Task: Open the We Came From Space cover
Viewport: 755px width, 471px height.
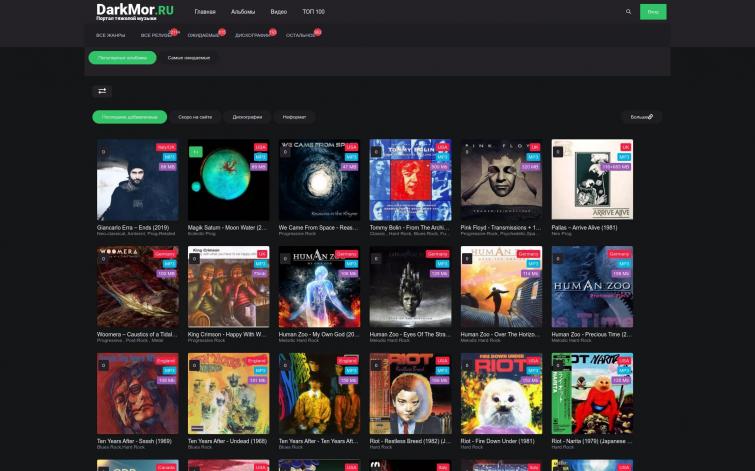Action: tap(319, 180)
